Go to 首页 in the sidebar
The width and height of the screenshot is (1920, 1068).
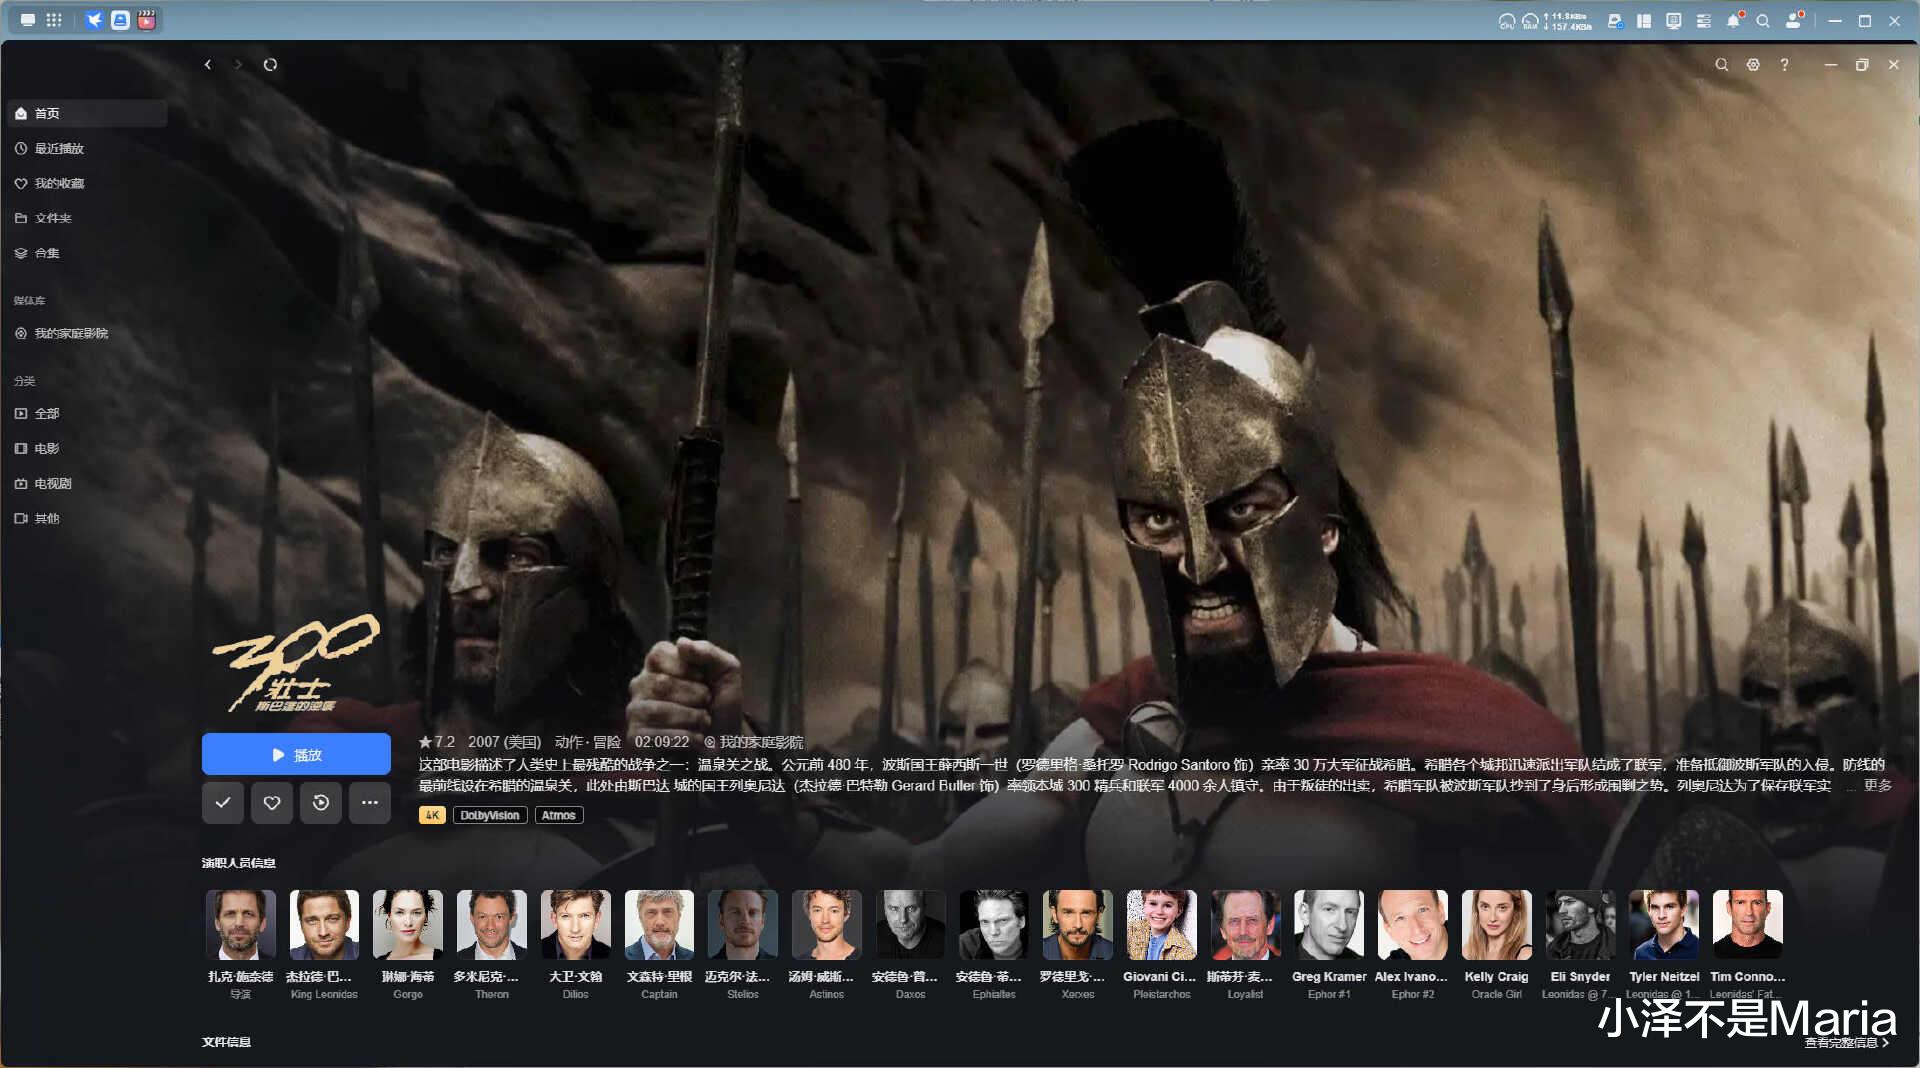(x=87, y=113)
